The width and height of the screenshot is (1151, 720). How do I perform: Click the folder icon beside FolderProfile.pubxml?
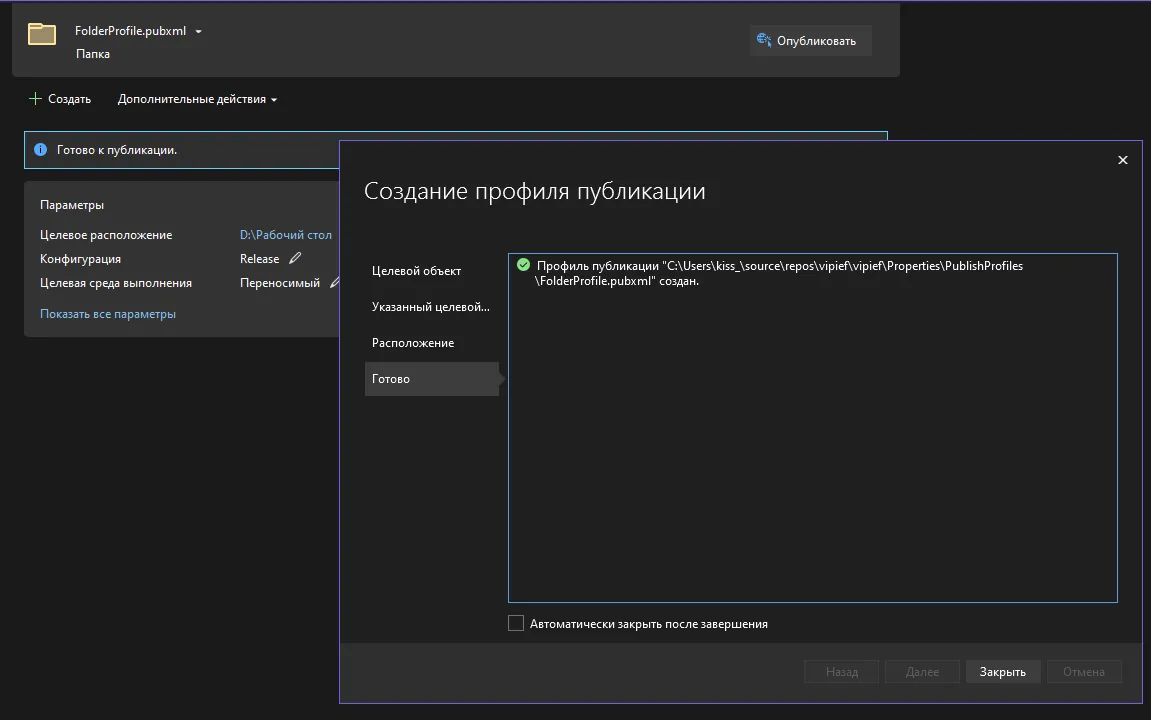click(42, 34)
